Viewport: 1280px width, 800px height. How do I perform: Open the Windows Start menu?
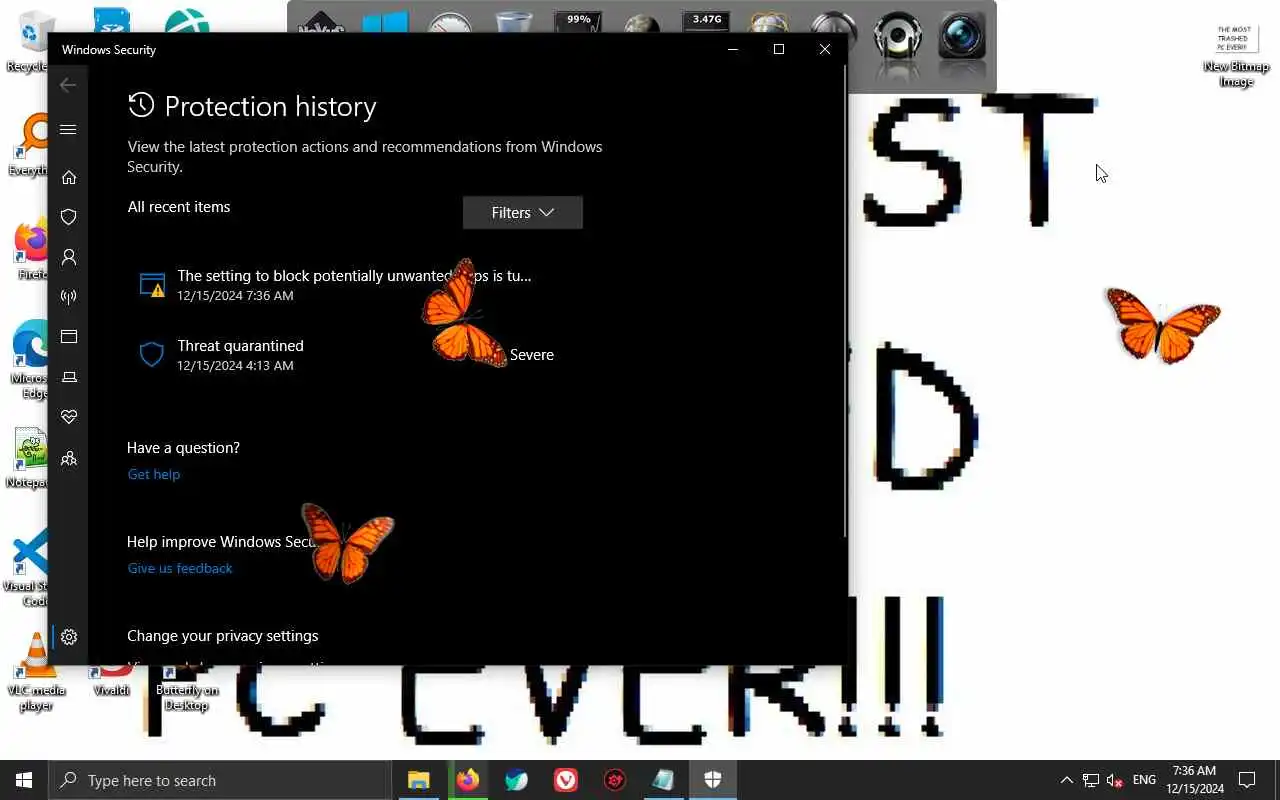coord(24,780)
